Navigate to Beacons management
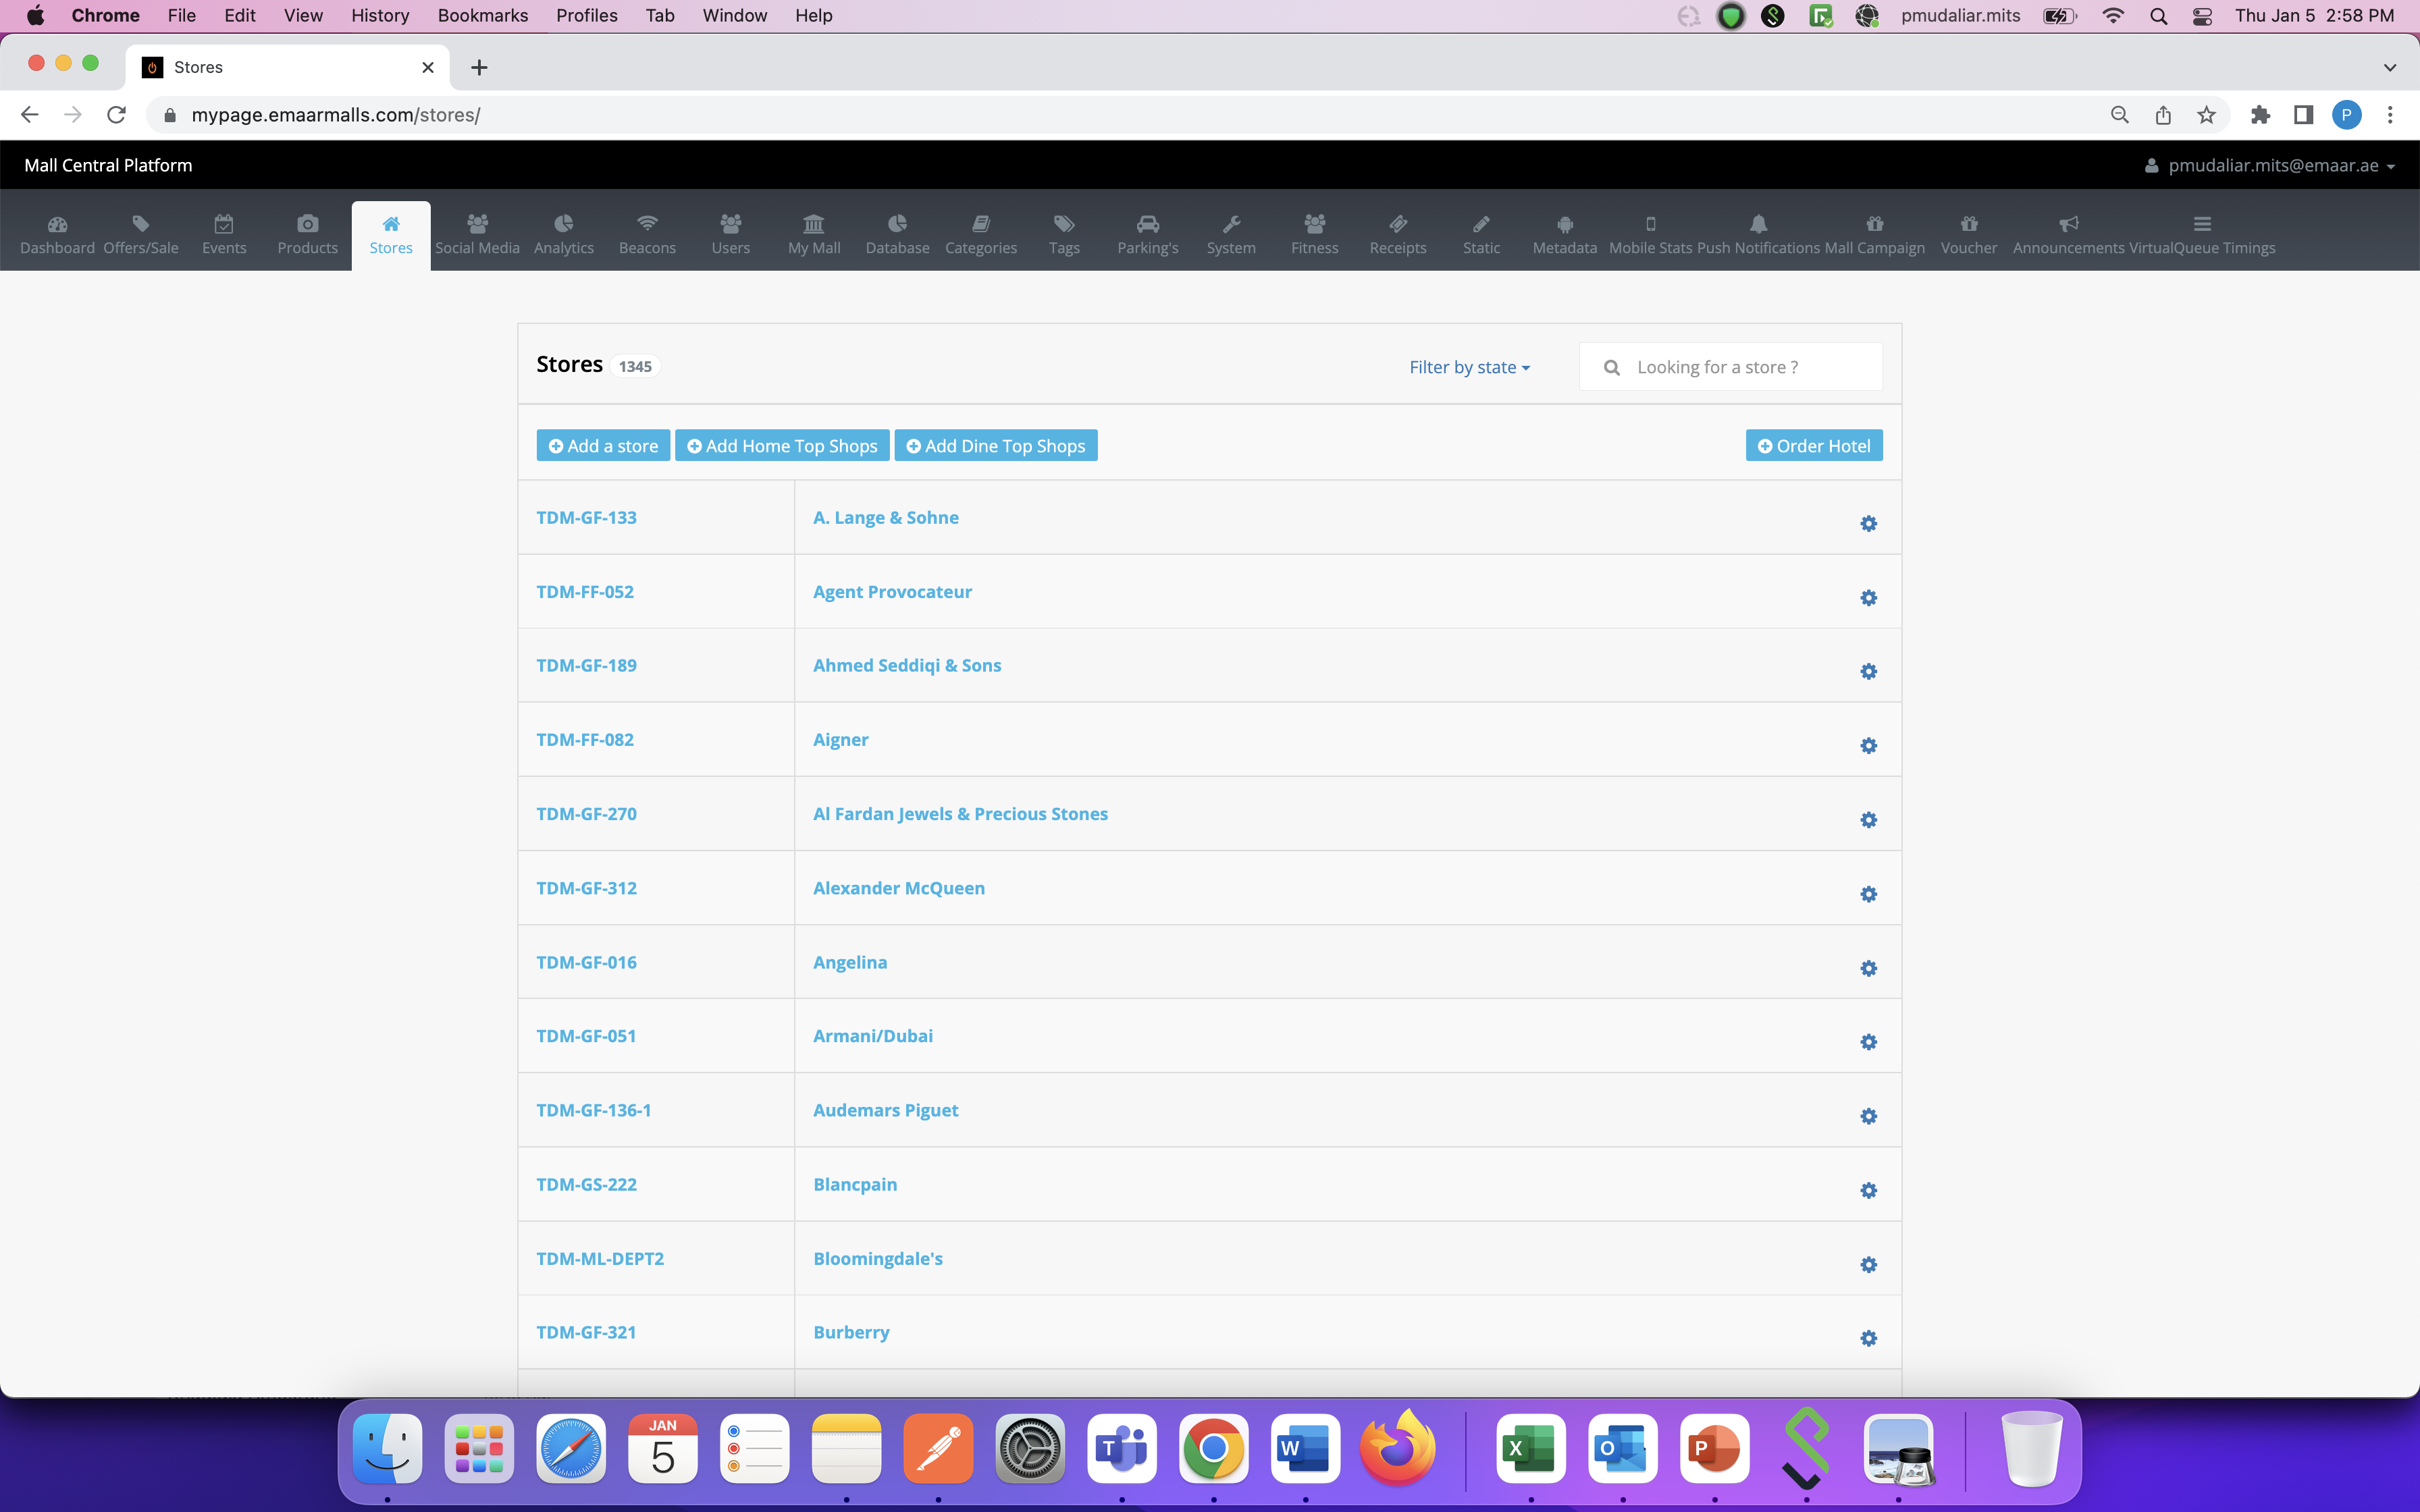 pos(646,232)
